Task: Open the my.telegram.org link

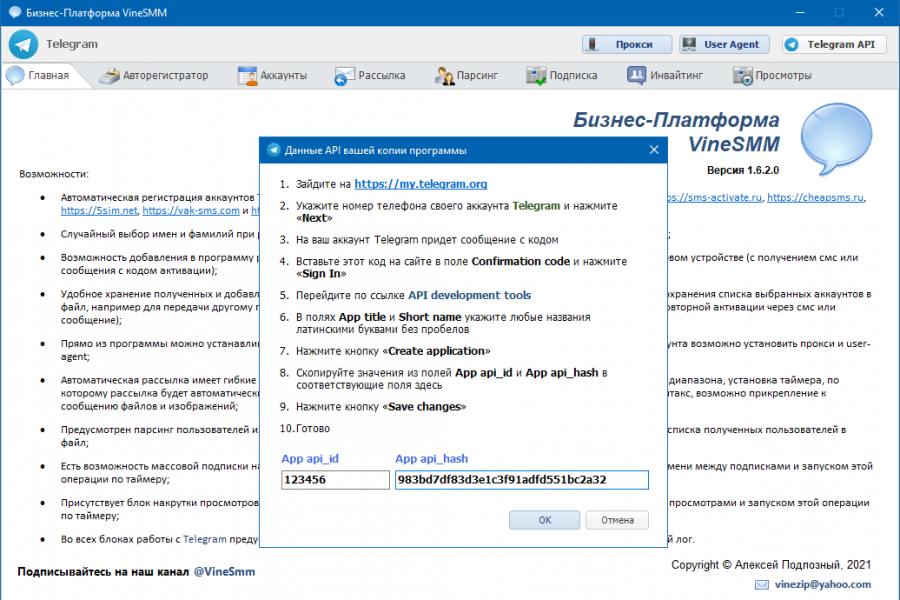Action: 421,184
